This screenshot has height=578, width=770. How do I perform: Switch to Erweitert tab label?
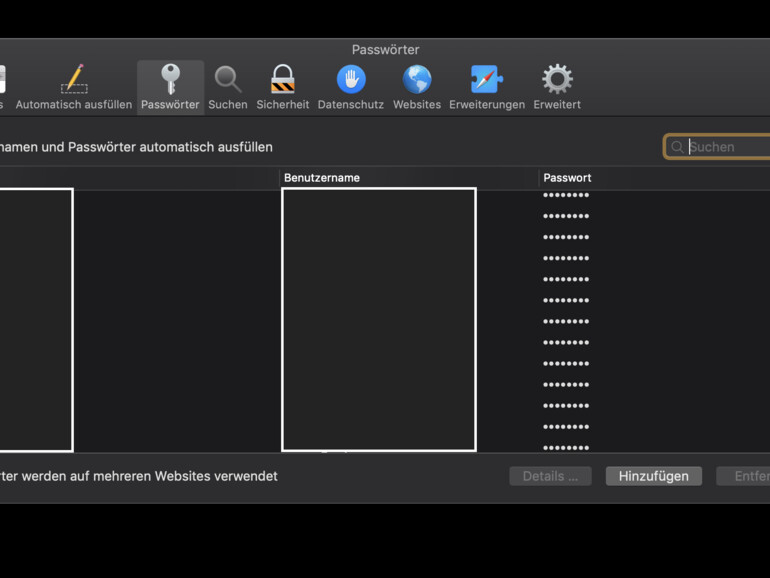[557, 105]
